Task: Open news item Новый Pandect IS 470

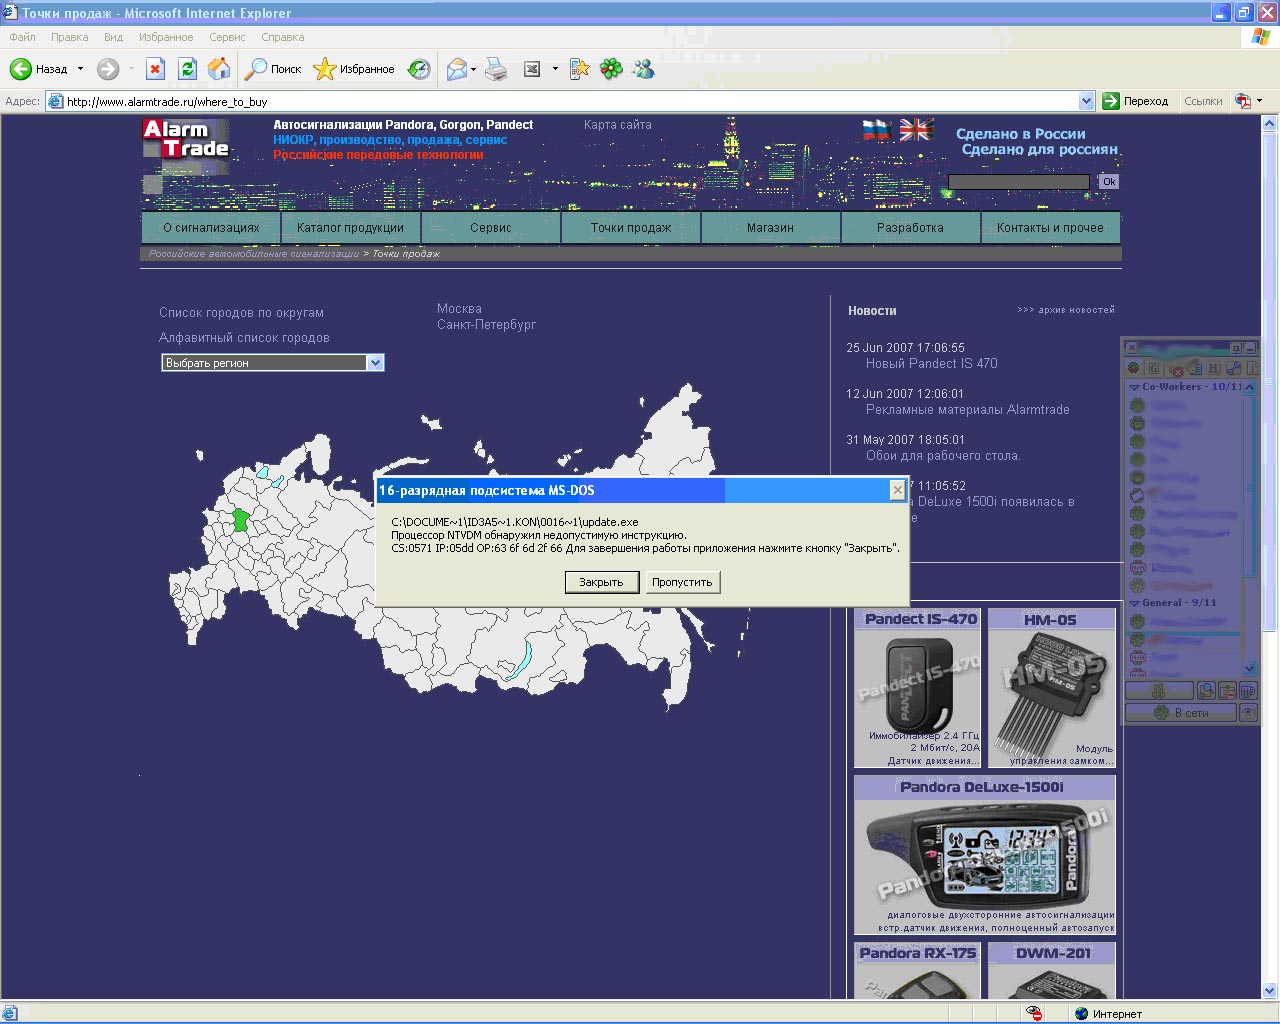Action: click(x=931, y=364)
